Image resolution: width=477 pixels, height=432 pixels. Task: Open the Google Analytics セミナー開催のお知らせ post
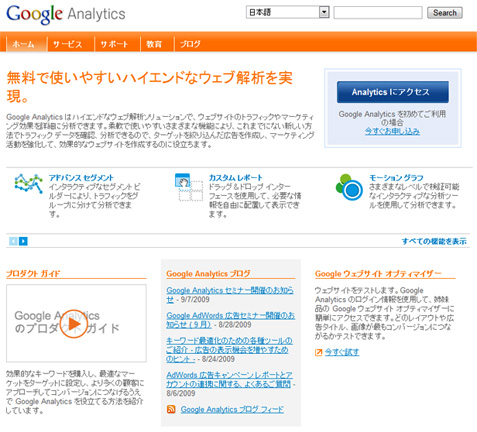click(x=230, y=295)
